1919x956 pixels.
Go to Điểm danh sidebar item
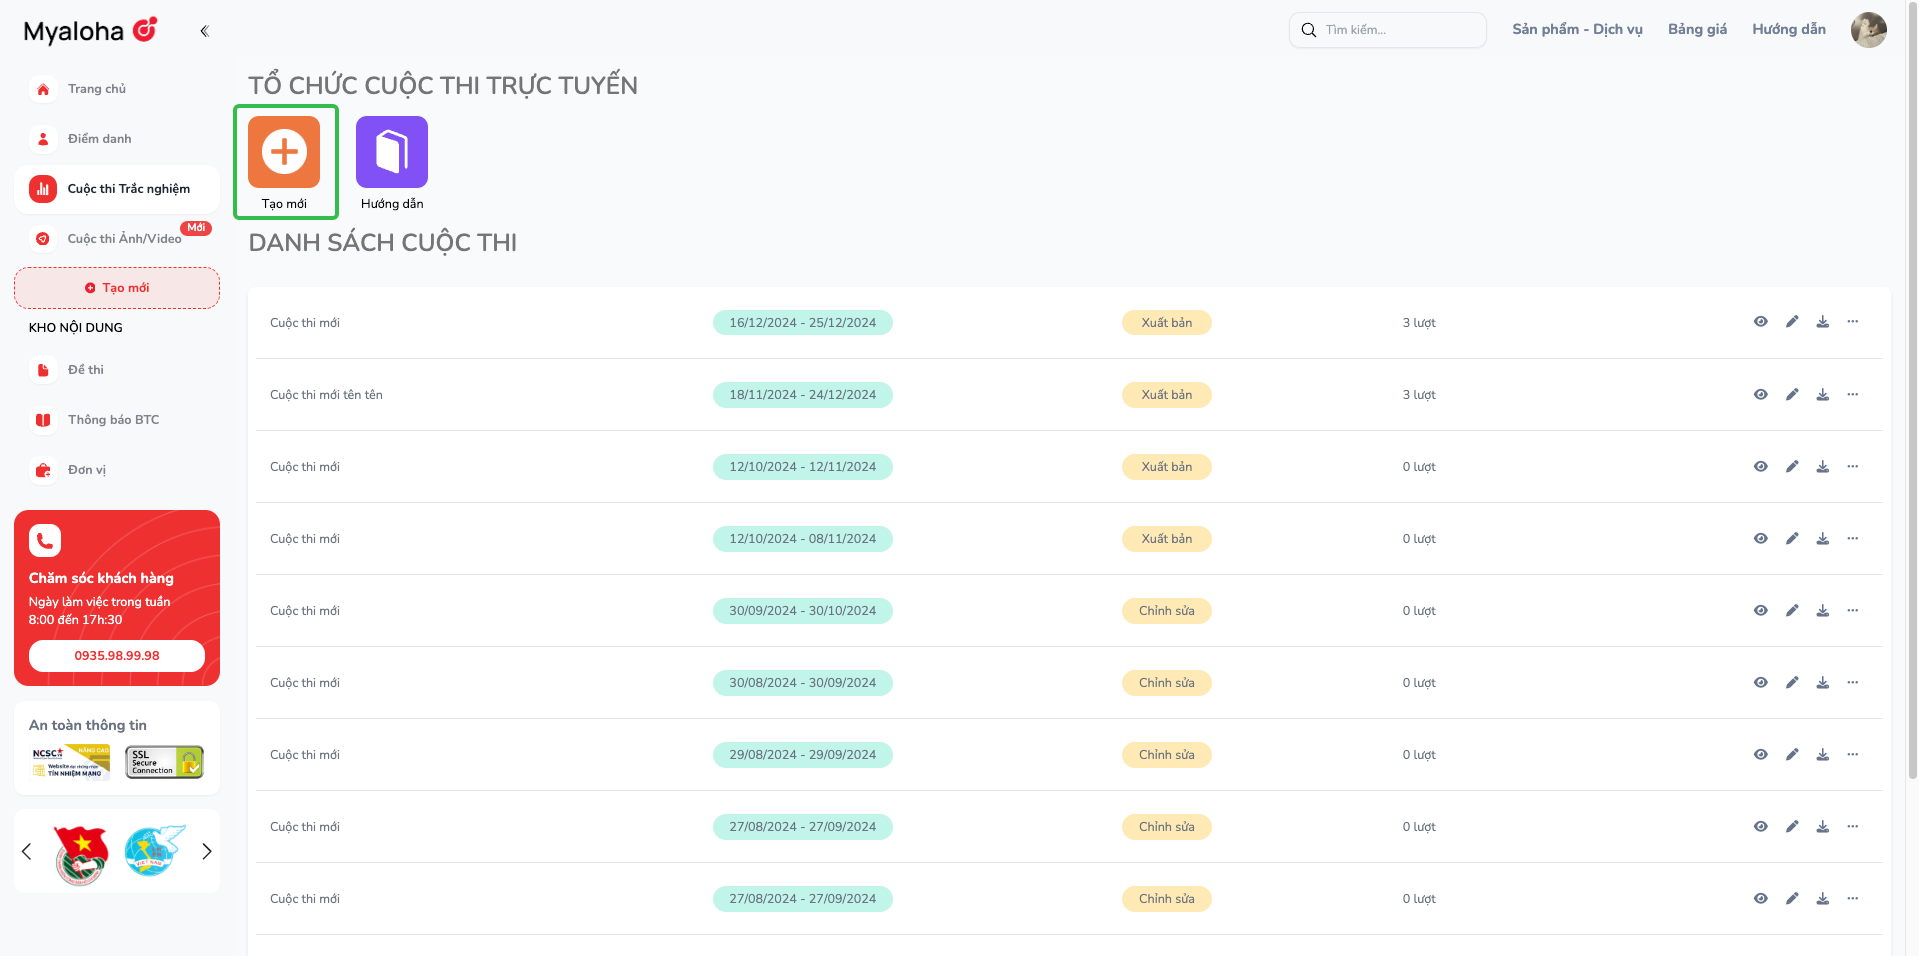point(99,139)
